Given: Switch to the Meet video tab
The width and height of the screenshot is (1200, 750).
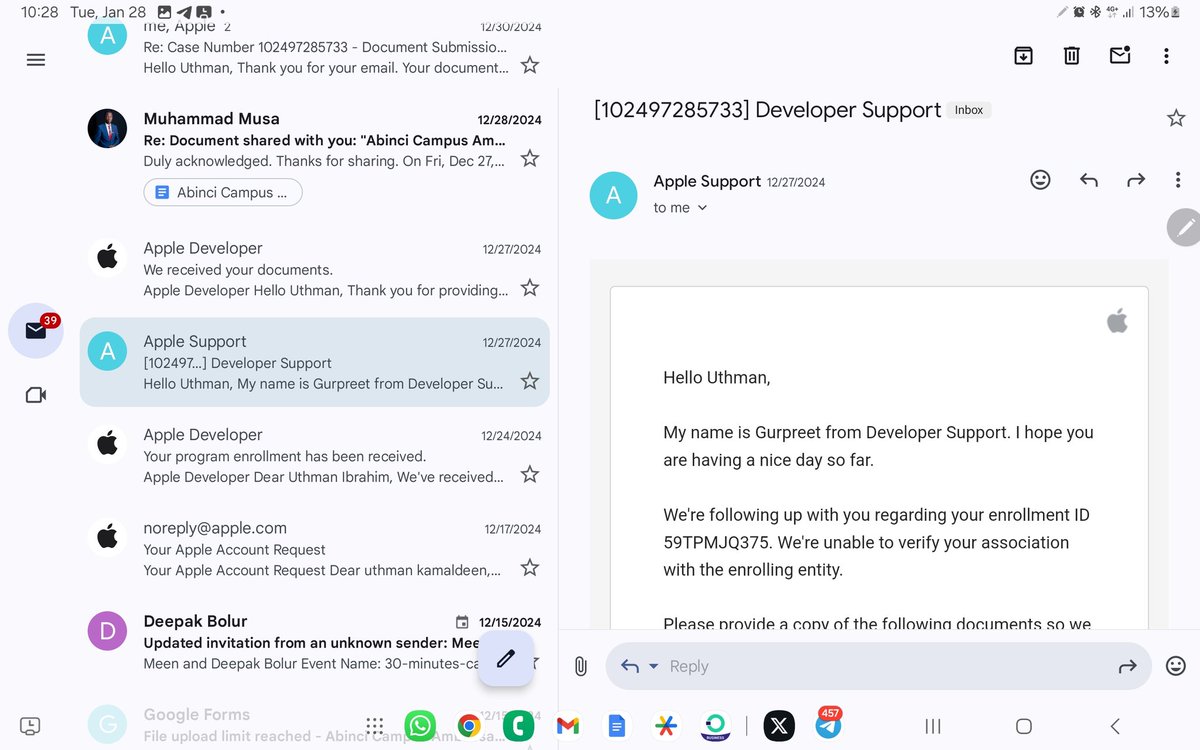Looking at the screenshot, I should (36, 395).
